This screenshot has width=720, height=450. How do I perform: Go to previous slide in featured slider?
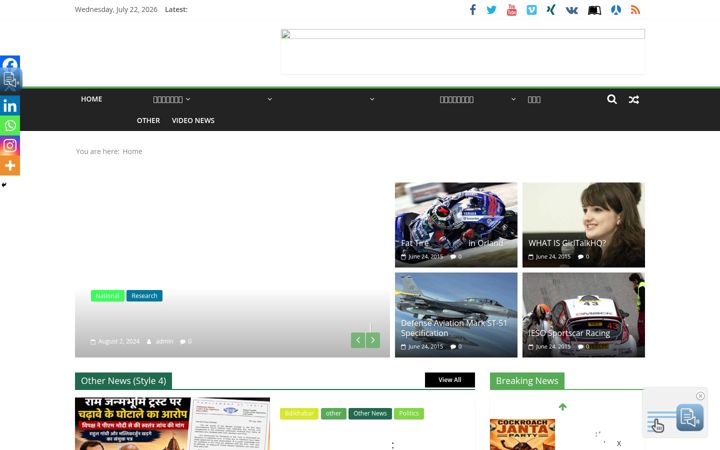coord(358,340)
